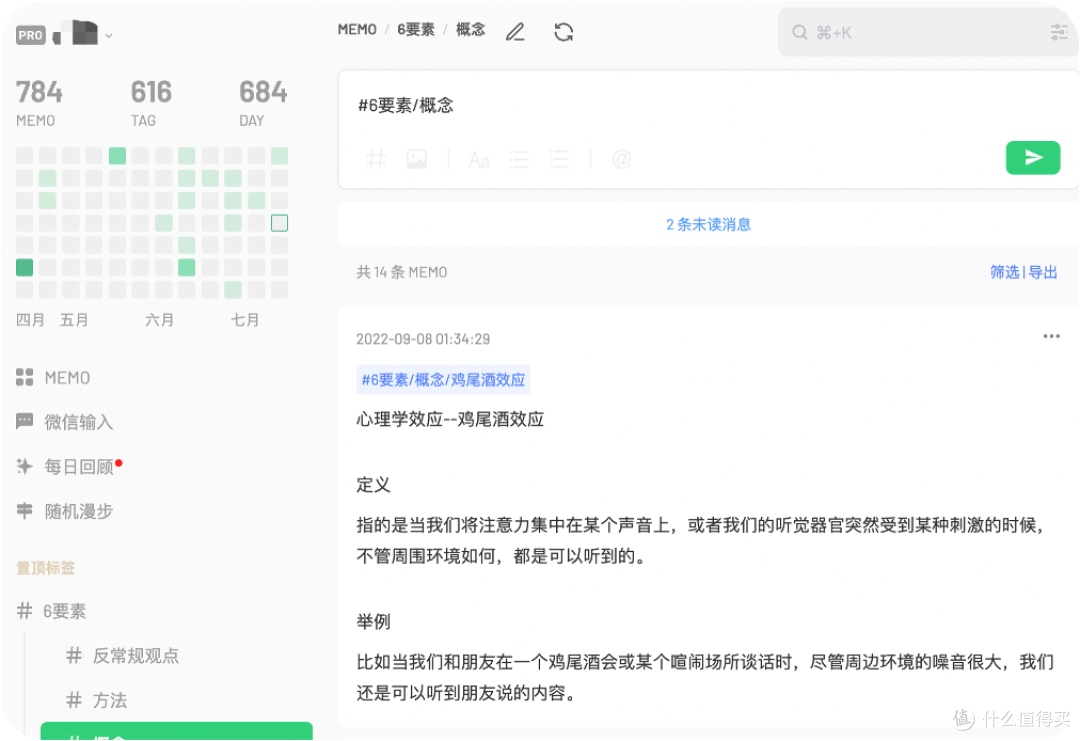This screenshot has width=1080, height=741.
Task: Open MEMO in the sidebar
Action: click(68, 377)
